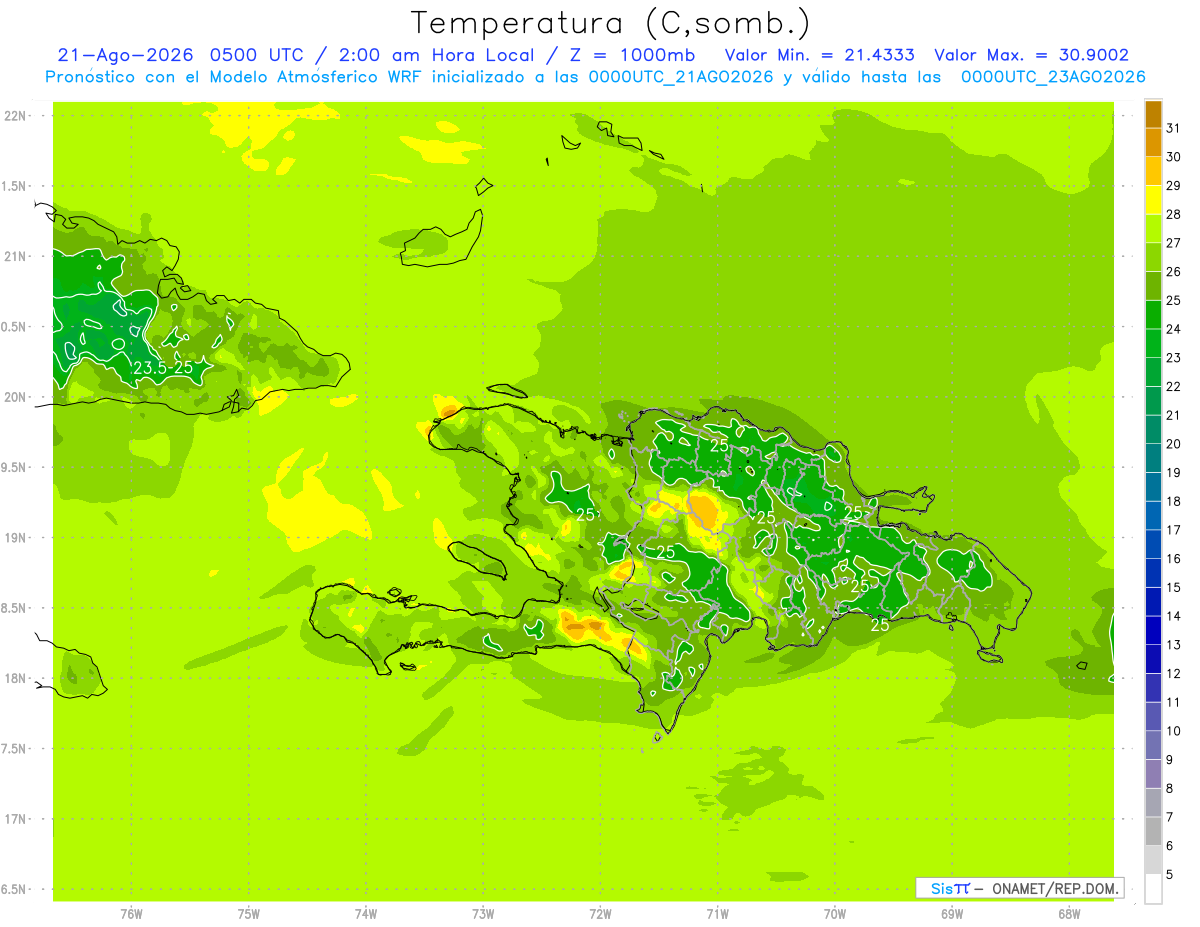1200x927 pixels.
Task: Click the yellow legend swatch between 28 and 29
Action: [x=1153, y=200]
